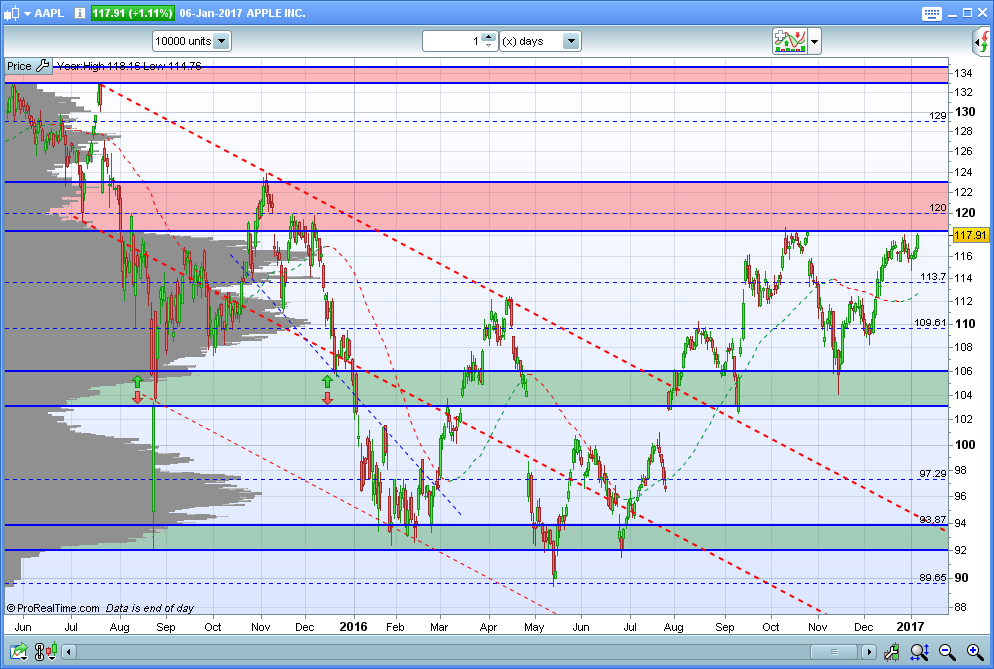
Task: Click the 113.7 level label
Action: tap(933, 277)
